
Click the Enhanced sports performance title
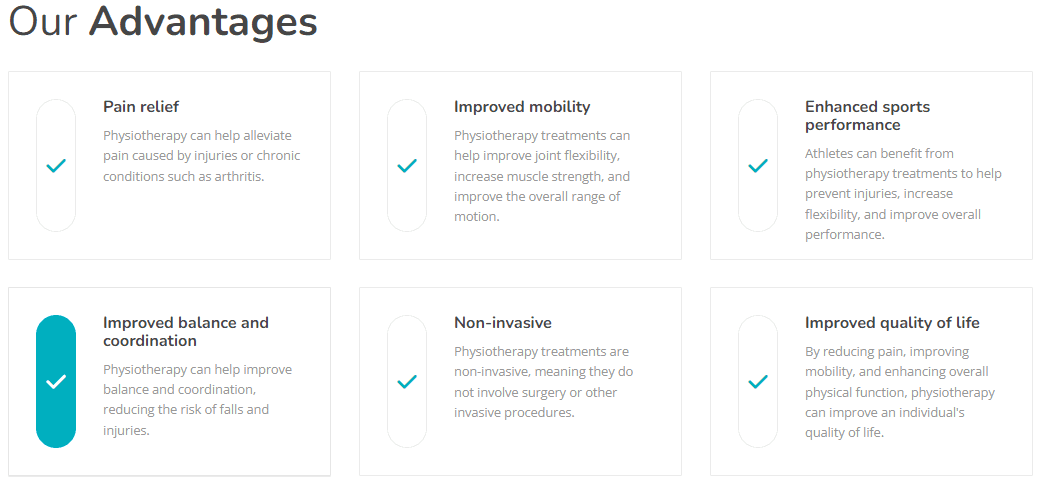coord(867,116)
